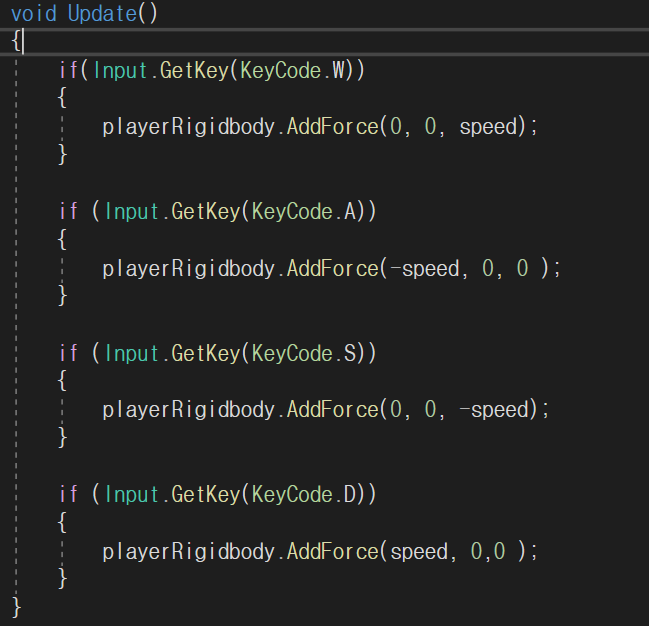Screen dimensions: 649x626
Task: Click the speed argument in the W block
Action: [x=488, y=127]
